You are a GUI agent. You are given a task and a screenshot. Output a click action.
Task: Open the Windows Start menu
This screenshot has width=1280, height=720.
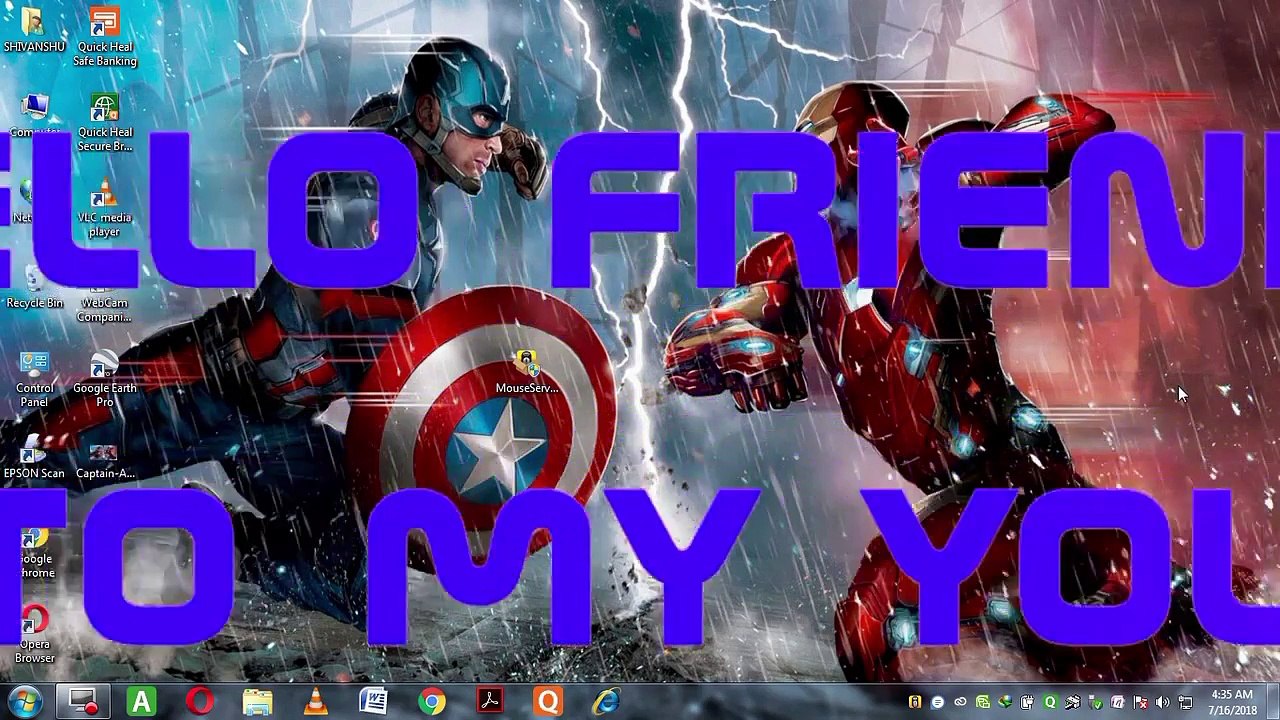[x=25, y=702]
